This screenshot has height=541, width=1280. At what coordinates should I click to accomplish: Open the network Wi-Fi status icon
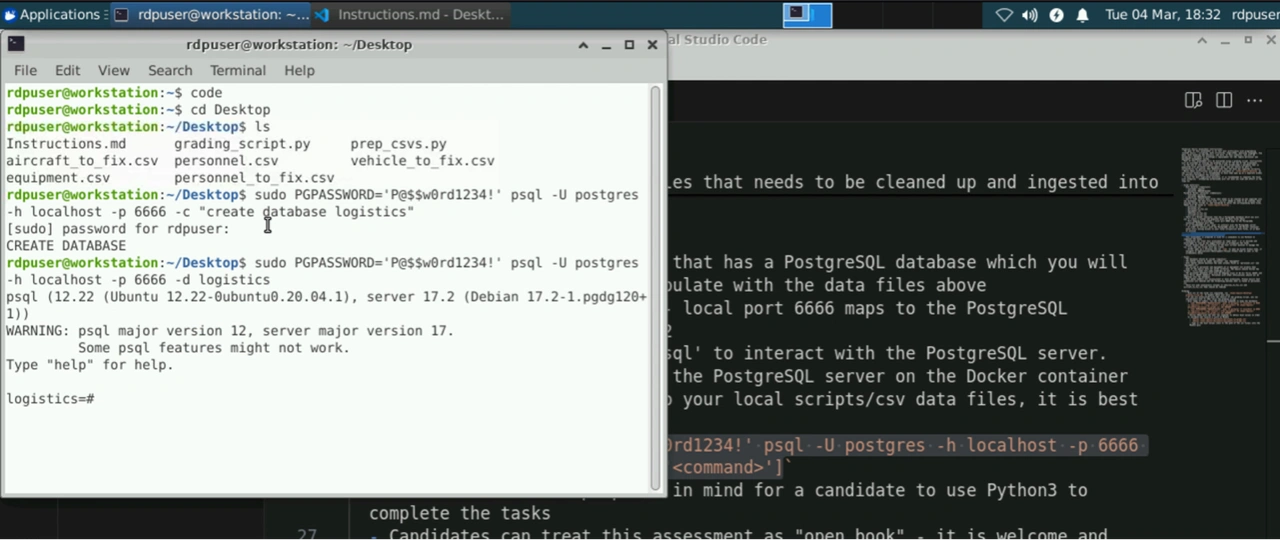(x=1004, y=14)
